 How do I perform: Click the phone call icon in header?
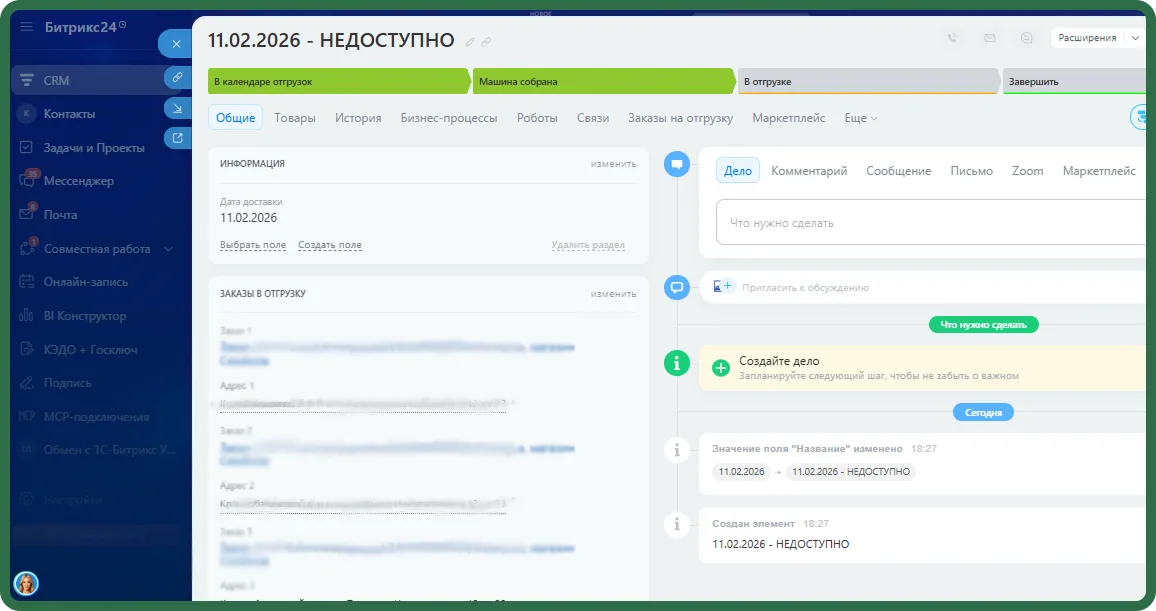tap(953, 38)
